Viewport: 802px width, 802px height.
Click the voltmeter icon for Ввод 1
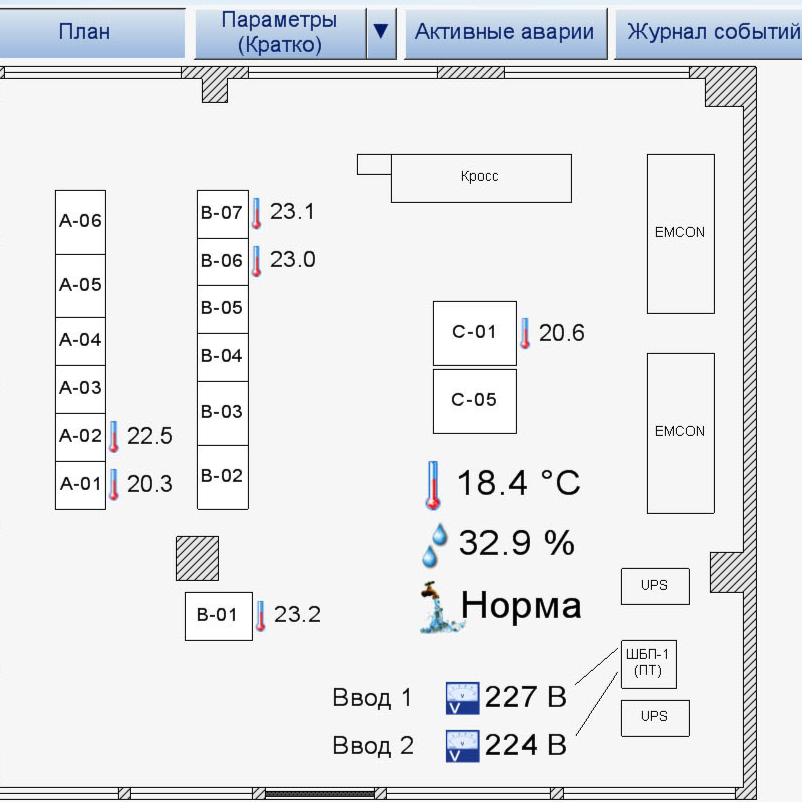pos(462,697)
